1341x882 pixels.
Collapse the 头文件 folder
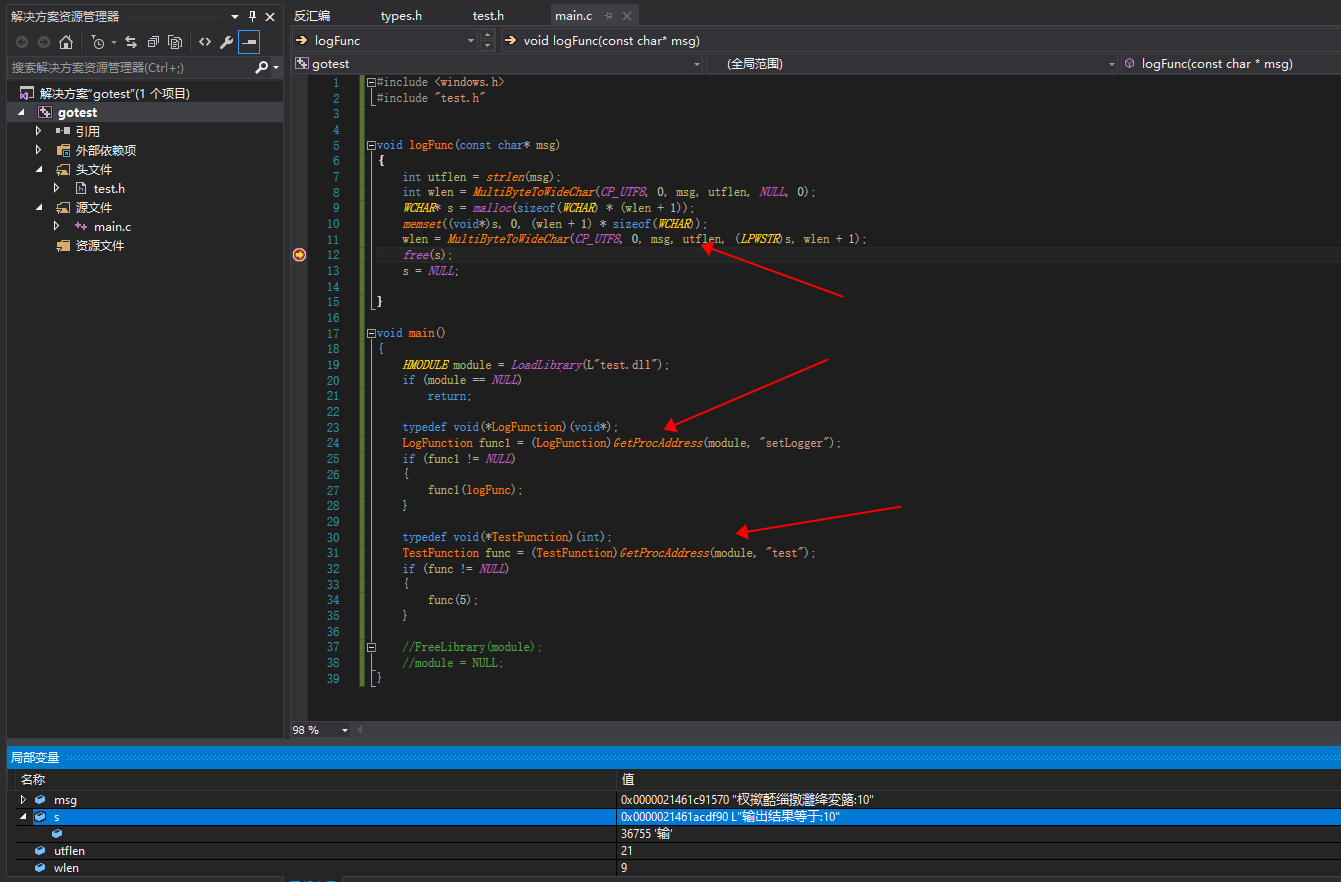point(39,169)
